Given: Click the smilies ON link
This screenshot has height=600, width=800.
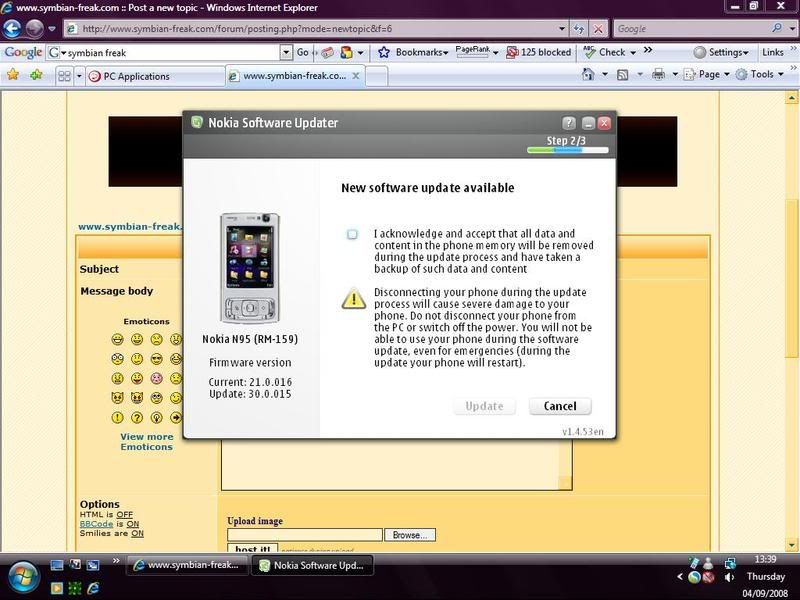Looking at the screenshot, I should (137, 534).
